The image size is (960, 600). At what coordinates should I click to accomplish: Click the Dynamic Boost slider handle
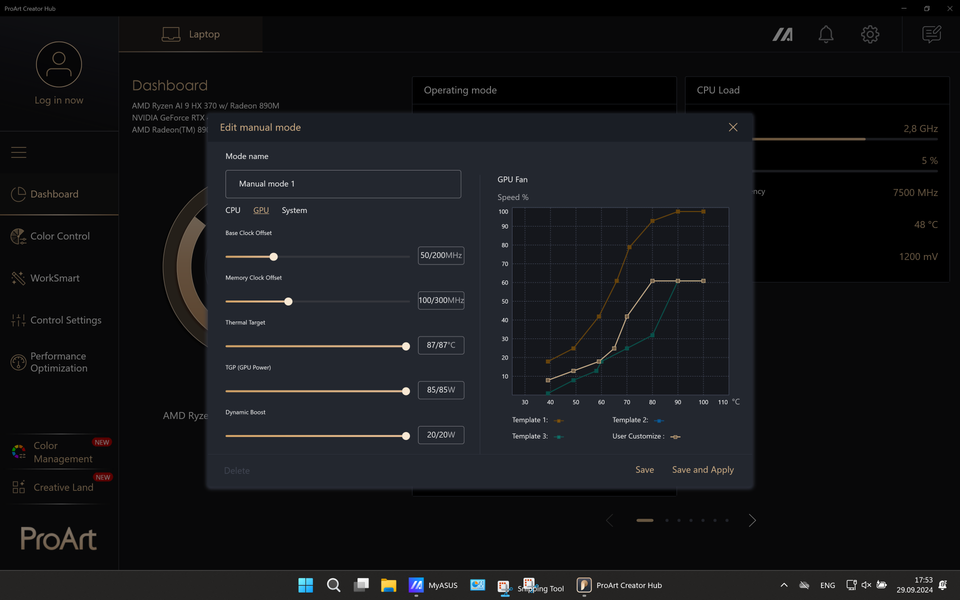click(406, 436)
